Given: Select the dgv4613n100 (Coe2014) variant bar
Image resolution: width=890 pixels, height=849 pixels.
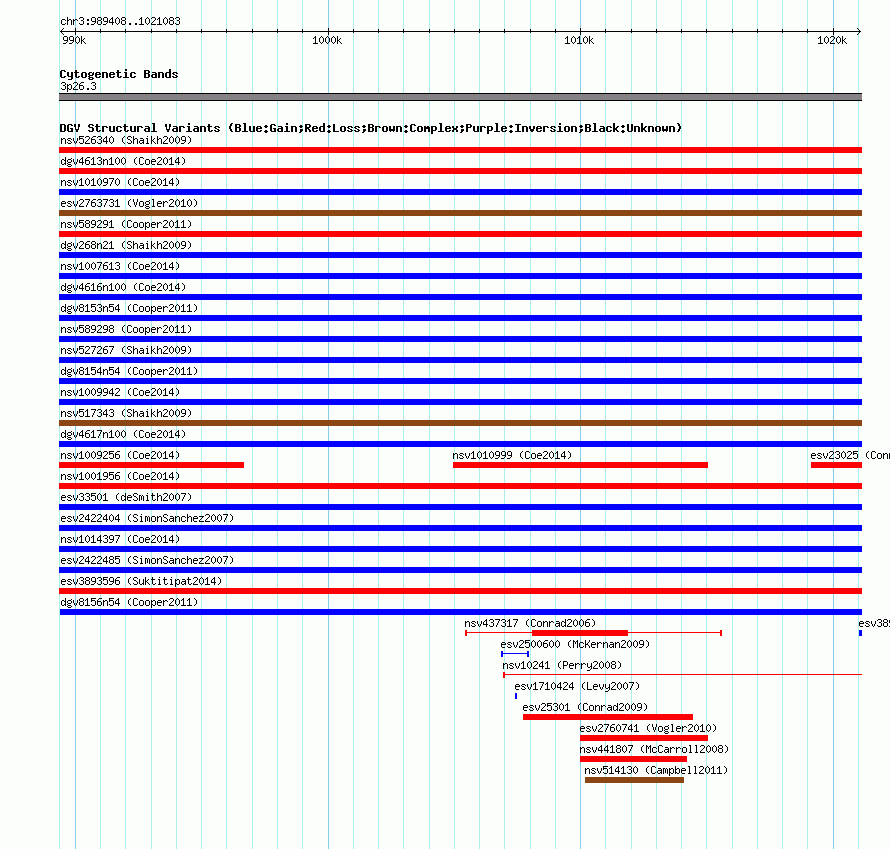Looking at the screenshot, I should click(460, 171).
